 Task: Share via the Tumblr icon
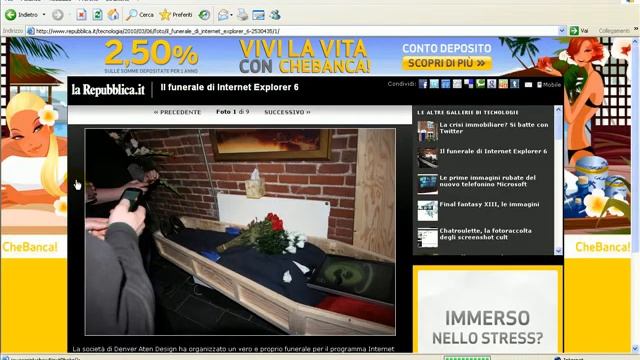click(x=514, y=84)
